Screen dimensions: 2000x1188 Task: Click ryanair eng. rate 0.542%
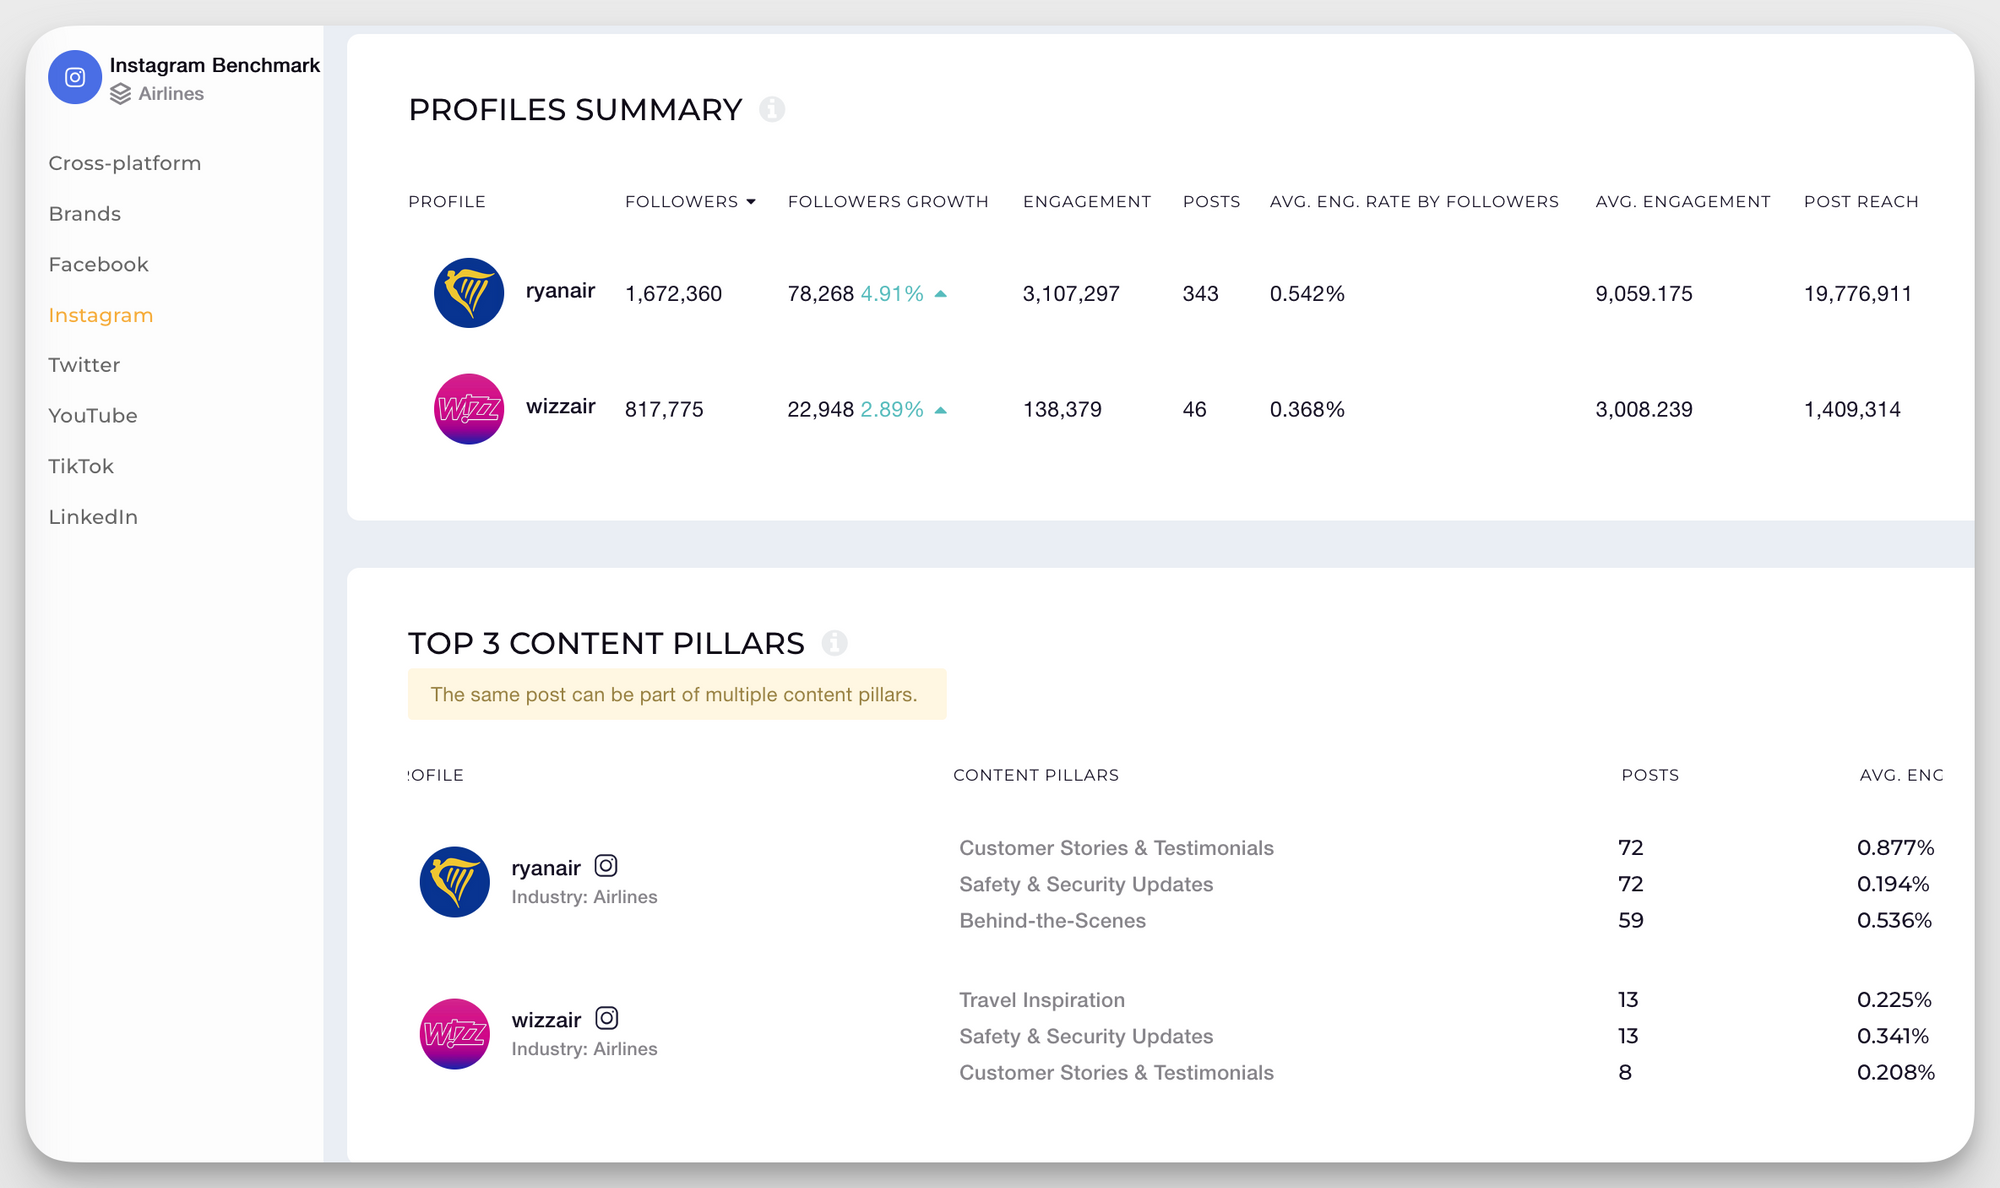(x=1307, y=294)
